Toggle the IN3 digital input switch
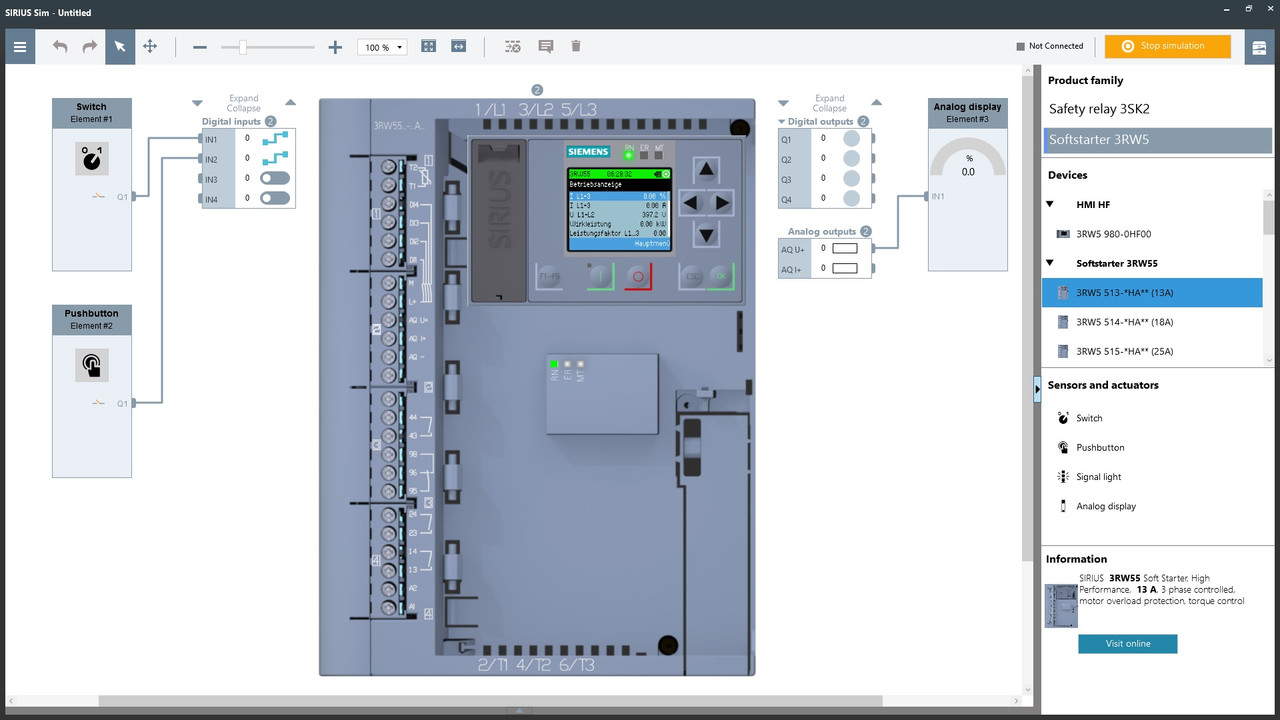1280x720 pixels. (275, 178)
